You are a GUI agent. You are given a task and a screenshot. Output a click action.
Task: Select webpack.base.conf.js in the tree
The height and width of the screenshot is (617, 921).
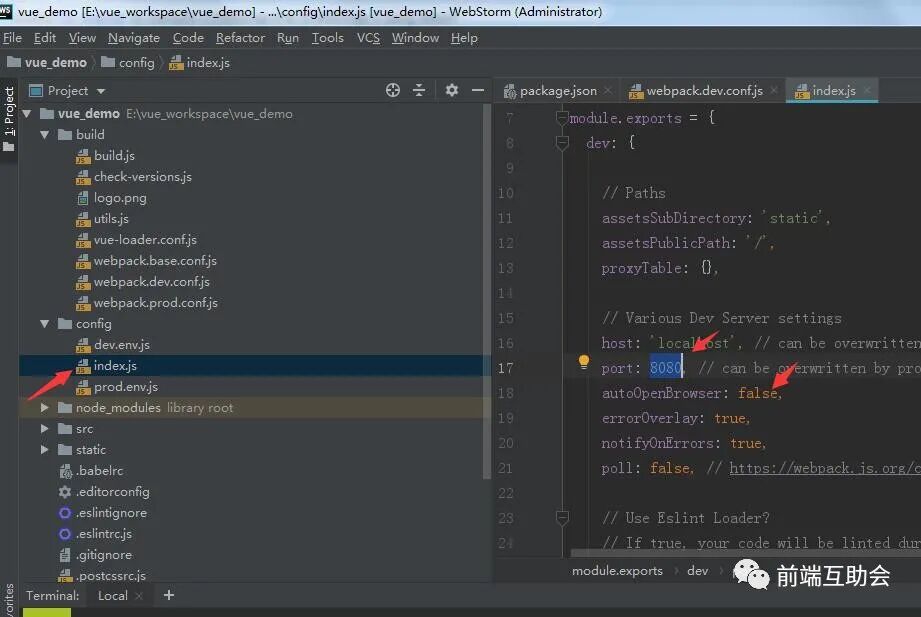point(155,261)
